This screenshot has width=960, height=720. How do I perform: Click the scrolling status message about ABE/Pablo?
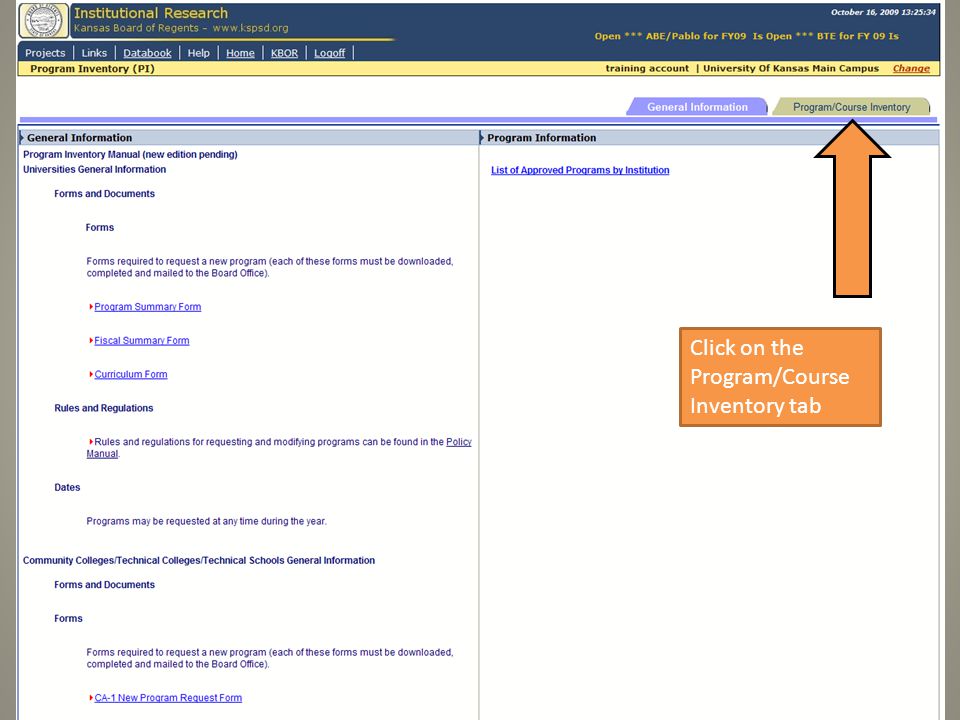[746, 36]
